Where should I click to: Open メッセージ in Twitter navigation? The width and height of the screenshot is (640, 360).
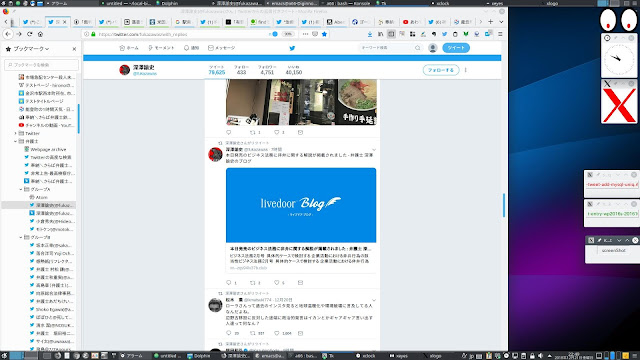click(222, 48)
